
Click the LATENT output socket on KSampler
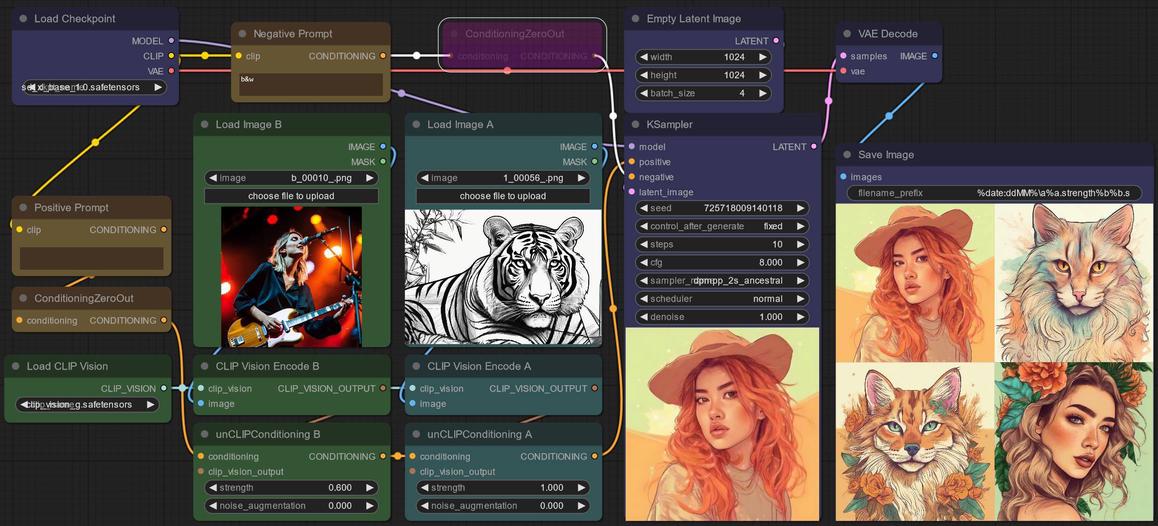(x=814, y=147)
